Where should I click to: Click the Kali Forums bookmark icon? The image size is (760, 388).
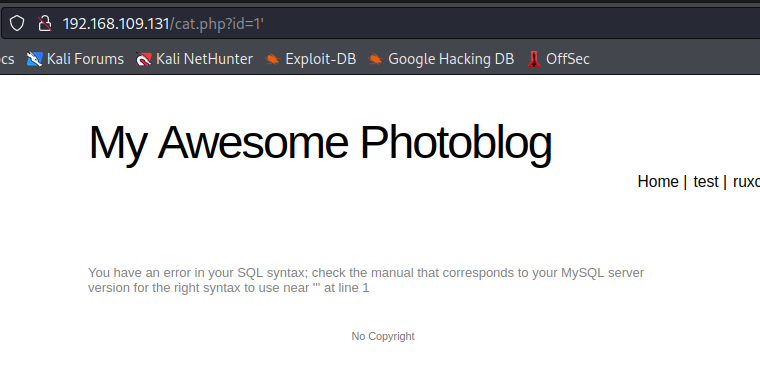[34, 59]
